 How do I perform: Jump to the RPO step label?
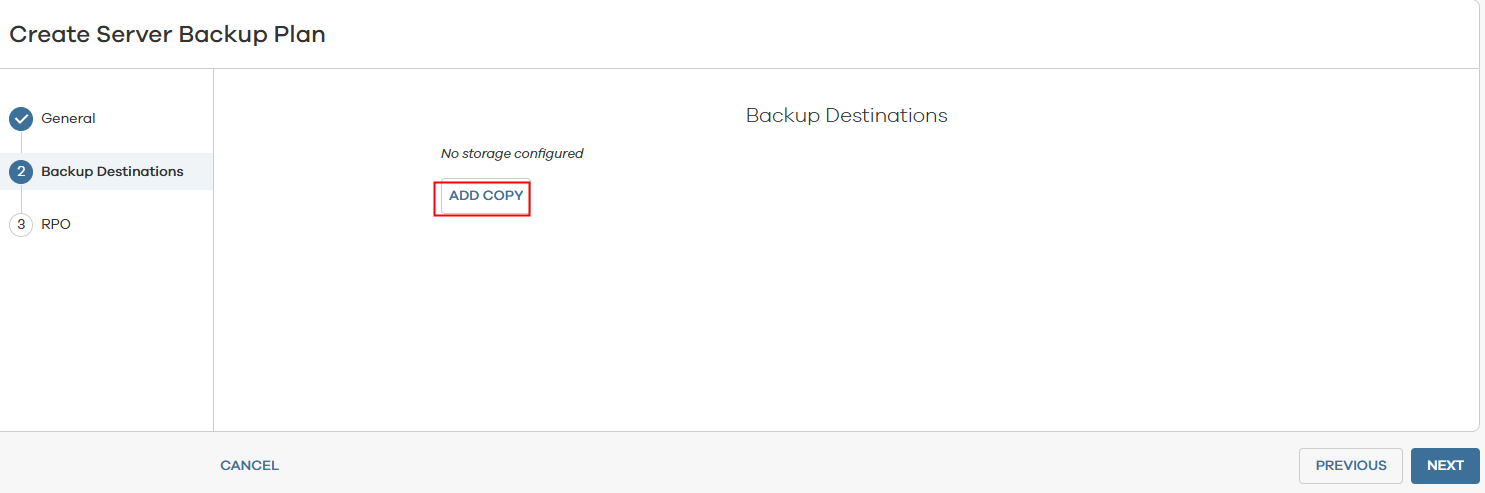[56, 225]
